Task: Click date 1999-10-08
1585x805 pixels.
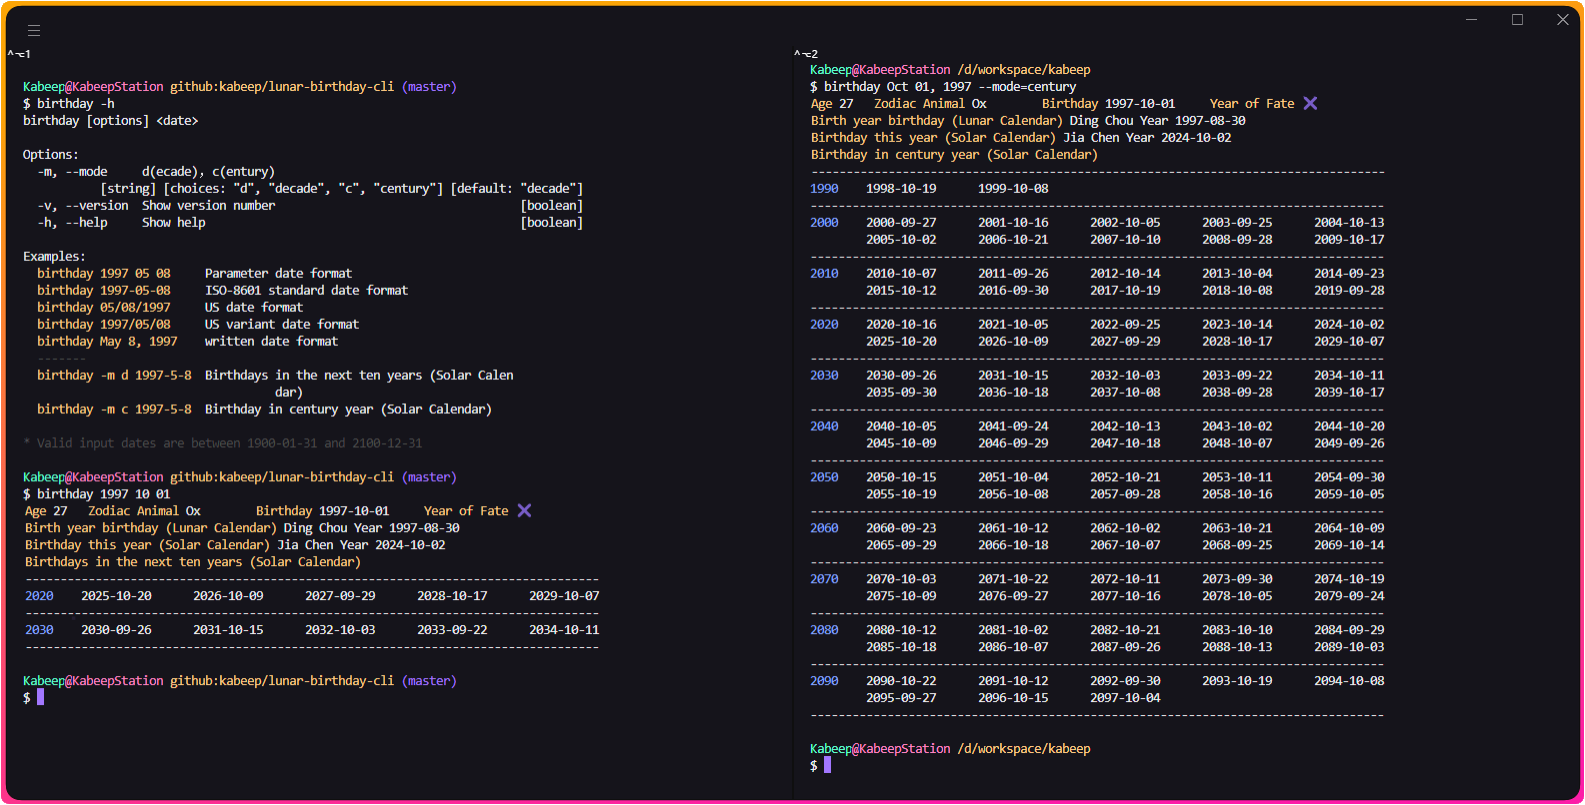Action: pos(1013,189)
